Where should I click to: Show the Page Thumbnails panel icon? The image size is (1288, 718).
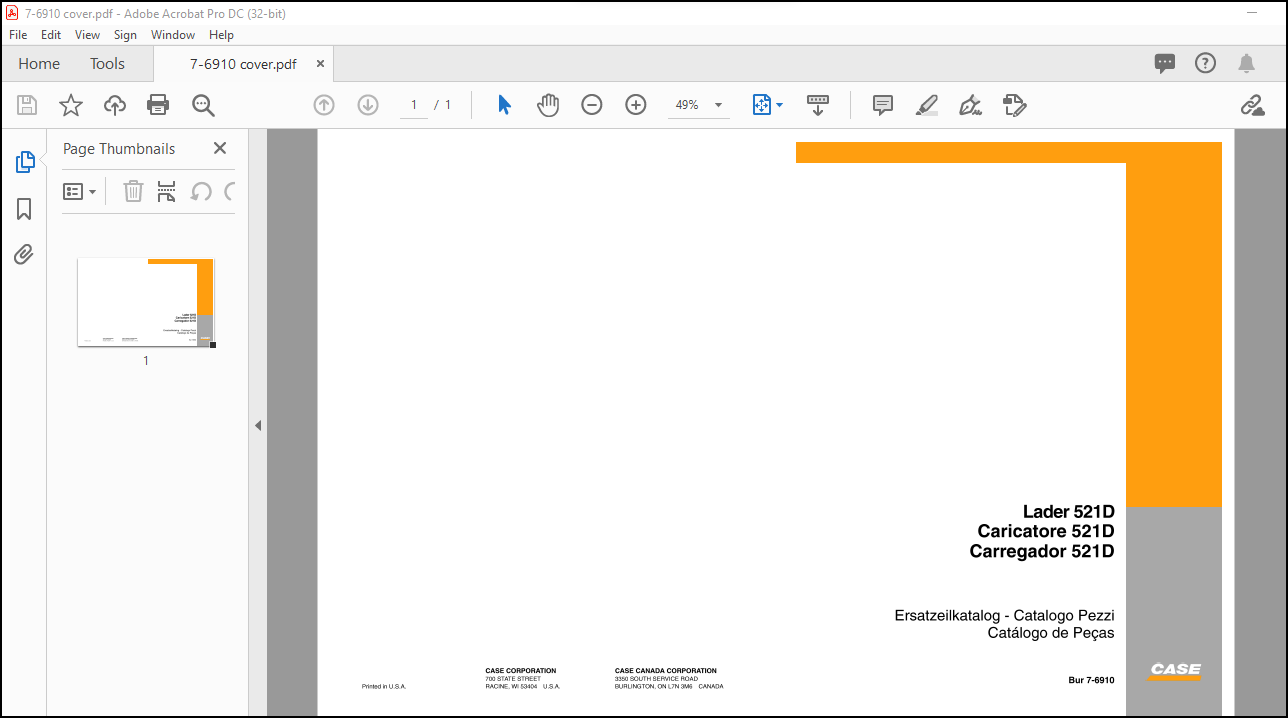(25, 162)
